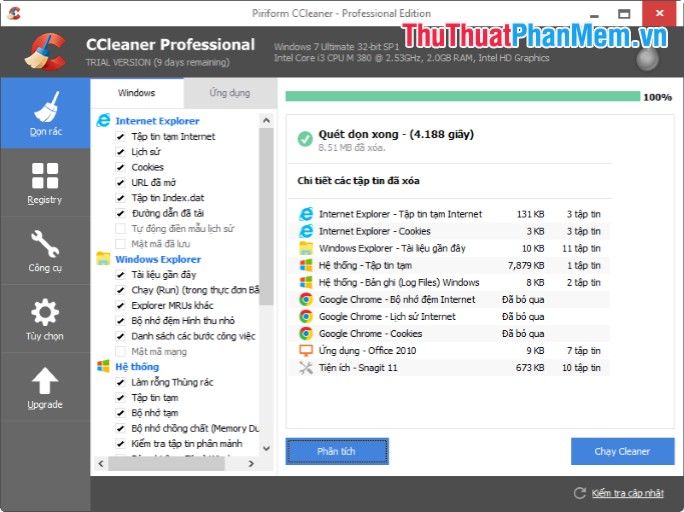
Task: Click the horizontal scrollbar thumb under list
Action: (166, 464)
